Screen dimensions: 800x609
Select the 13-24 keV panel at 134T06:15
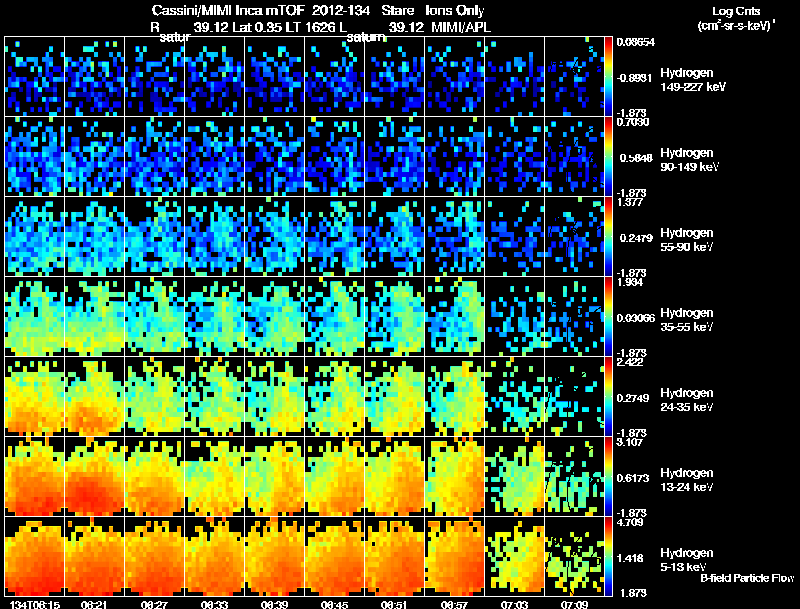35,476
